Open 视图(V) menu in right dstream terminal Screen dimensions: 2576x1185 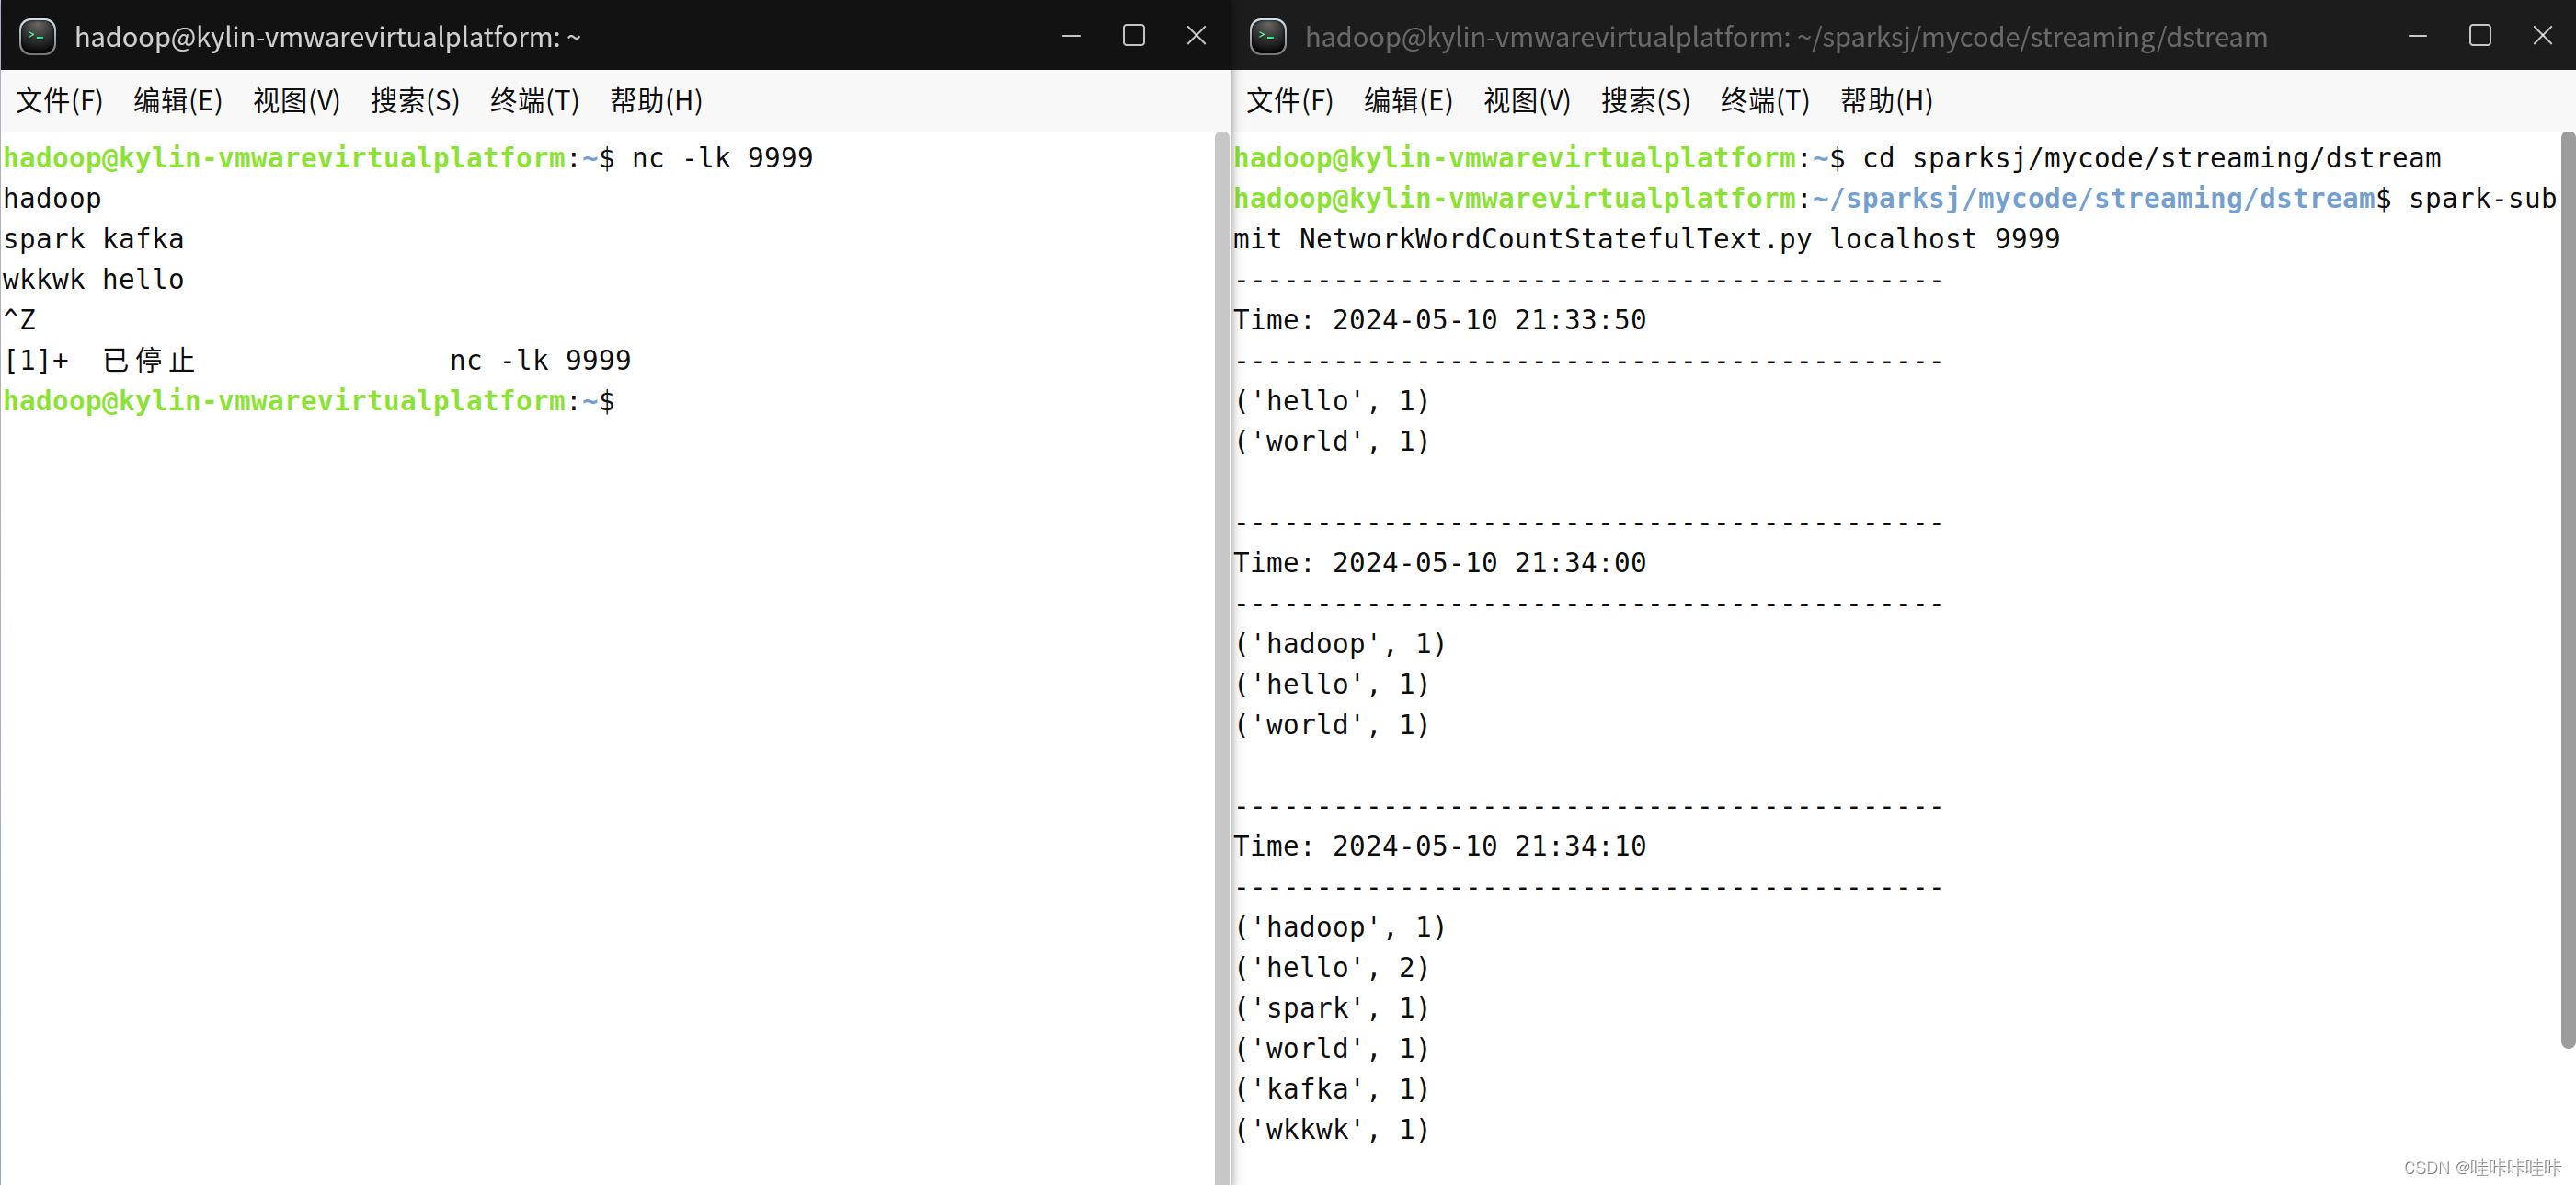pos(1526,100)
